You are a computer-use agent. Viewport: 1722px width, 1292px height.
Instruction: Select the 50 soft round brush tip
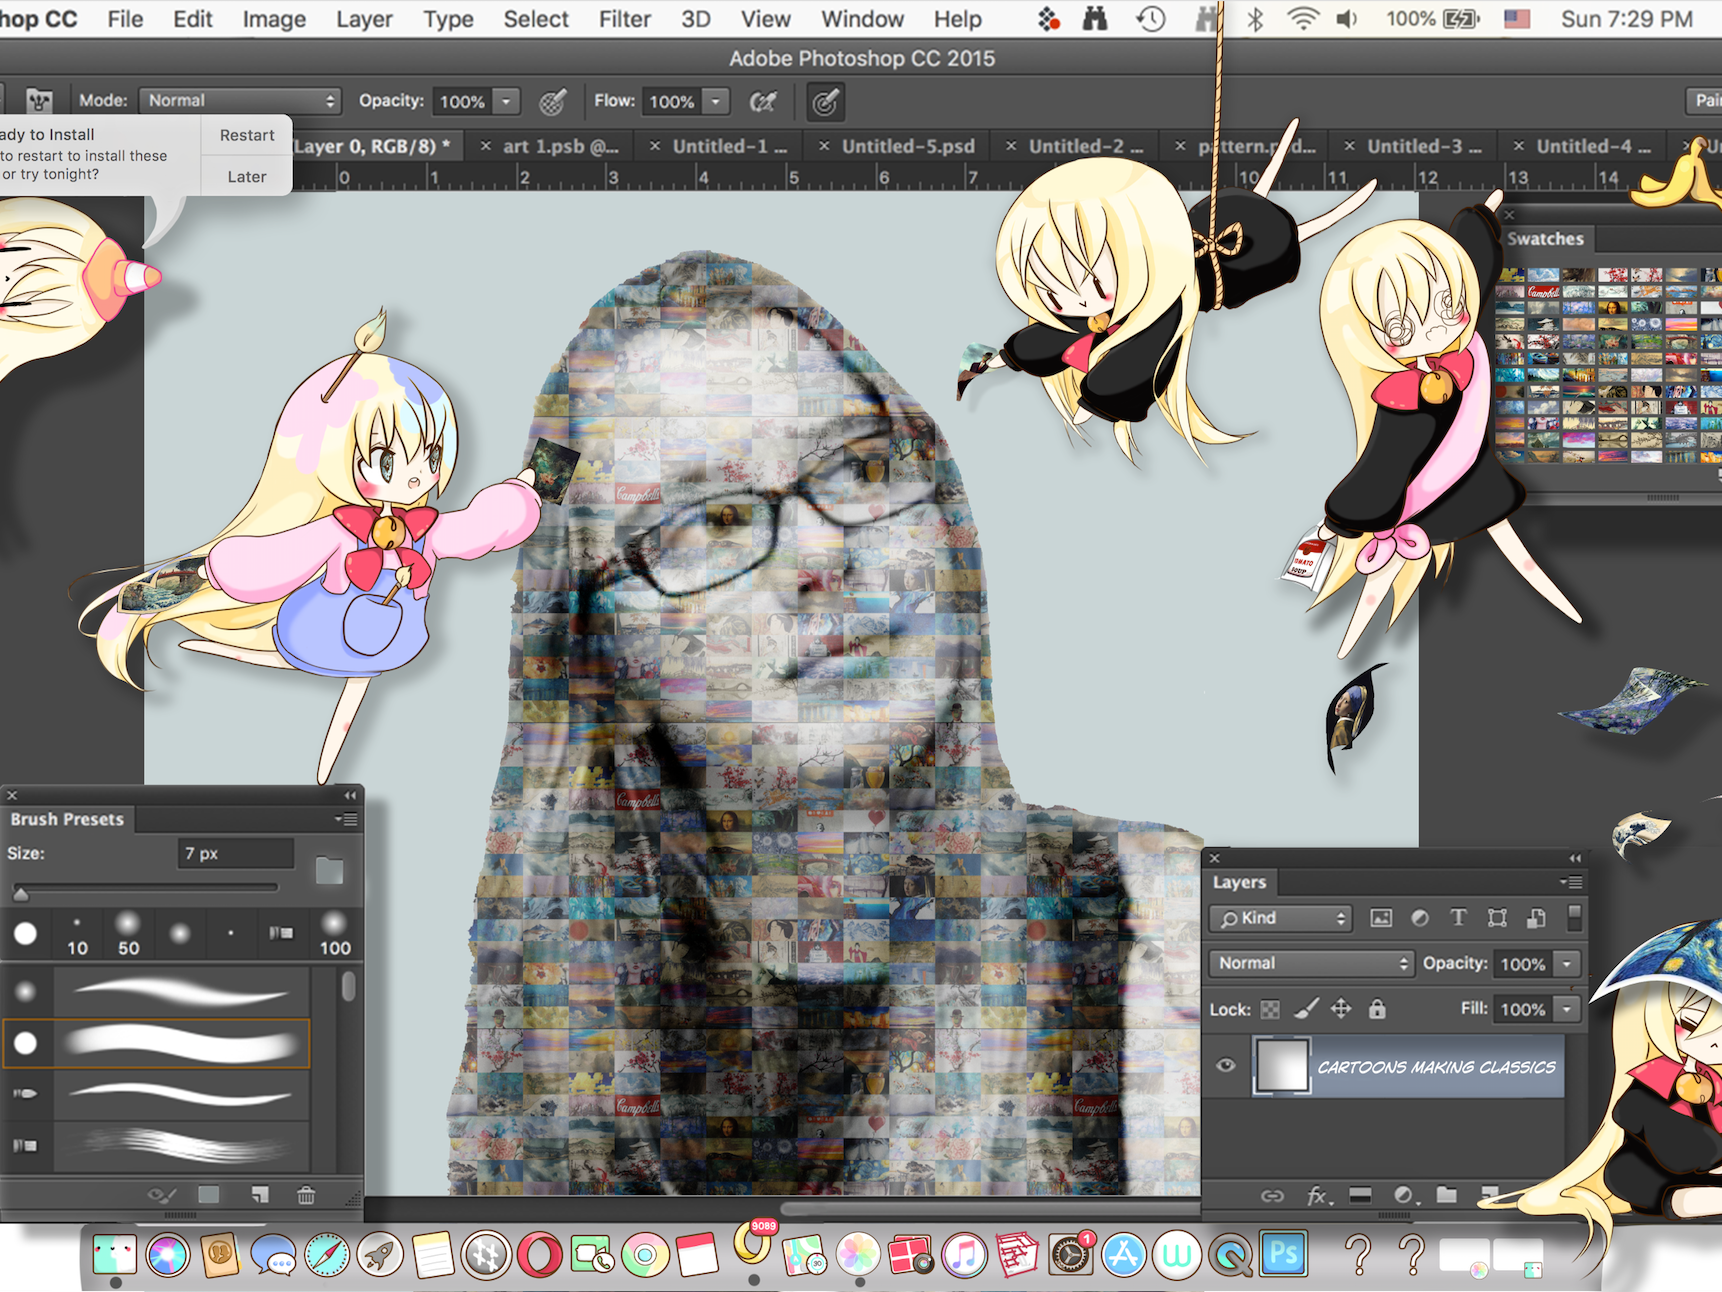point(128,932)
